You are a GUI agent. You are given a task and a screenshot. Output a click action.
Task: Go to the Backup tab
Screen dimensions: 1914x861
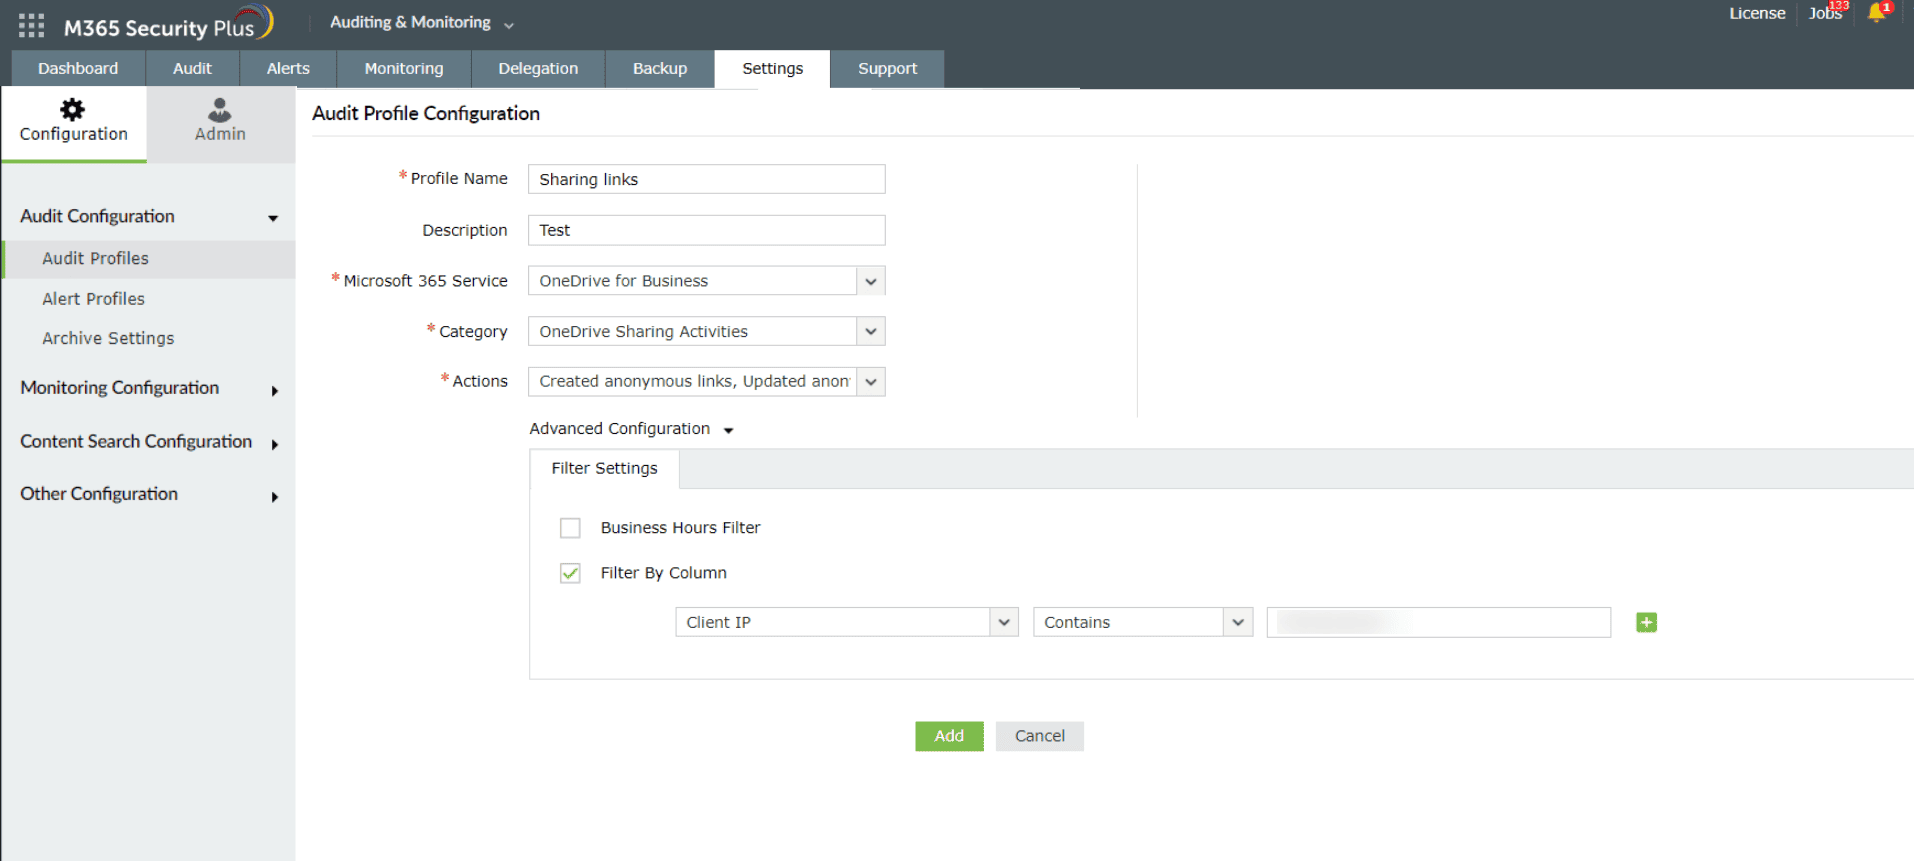click(x=660, y=69)
